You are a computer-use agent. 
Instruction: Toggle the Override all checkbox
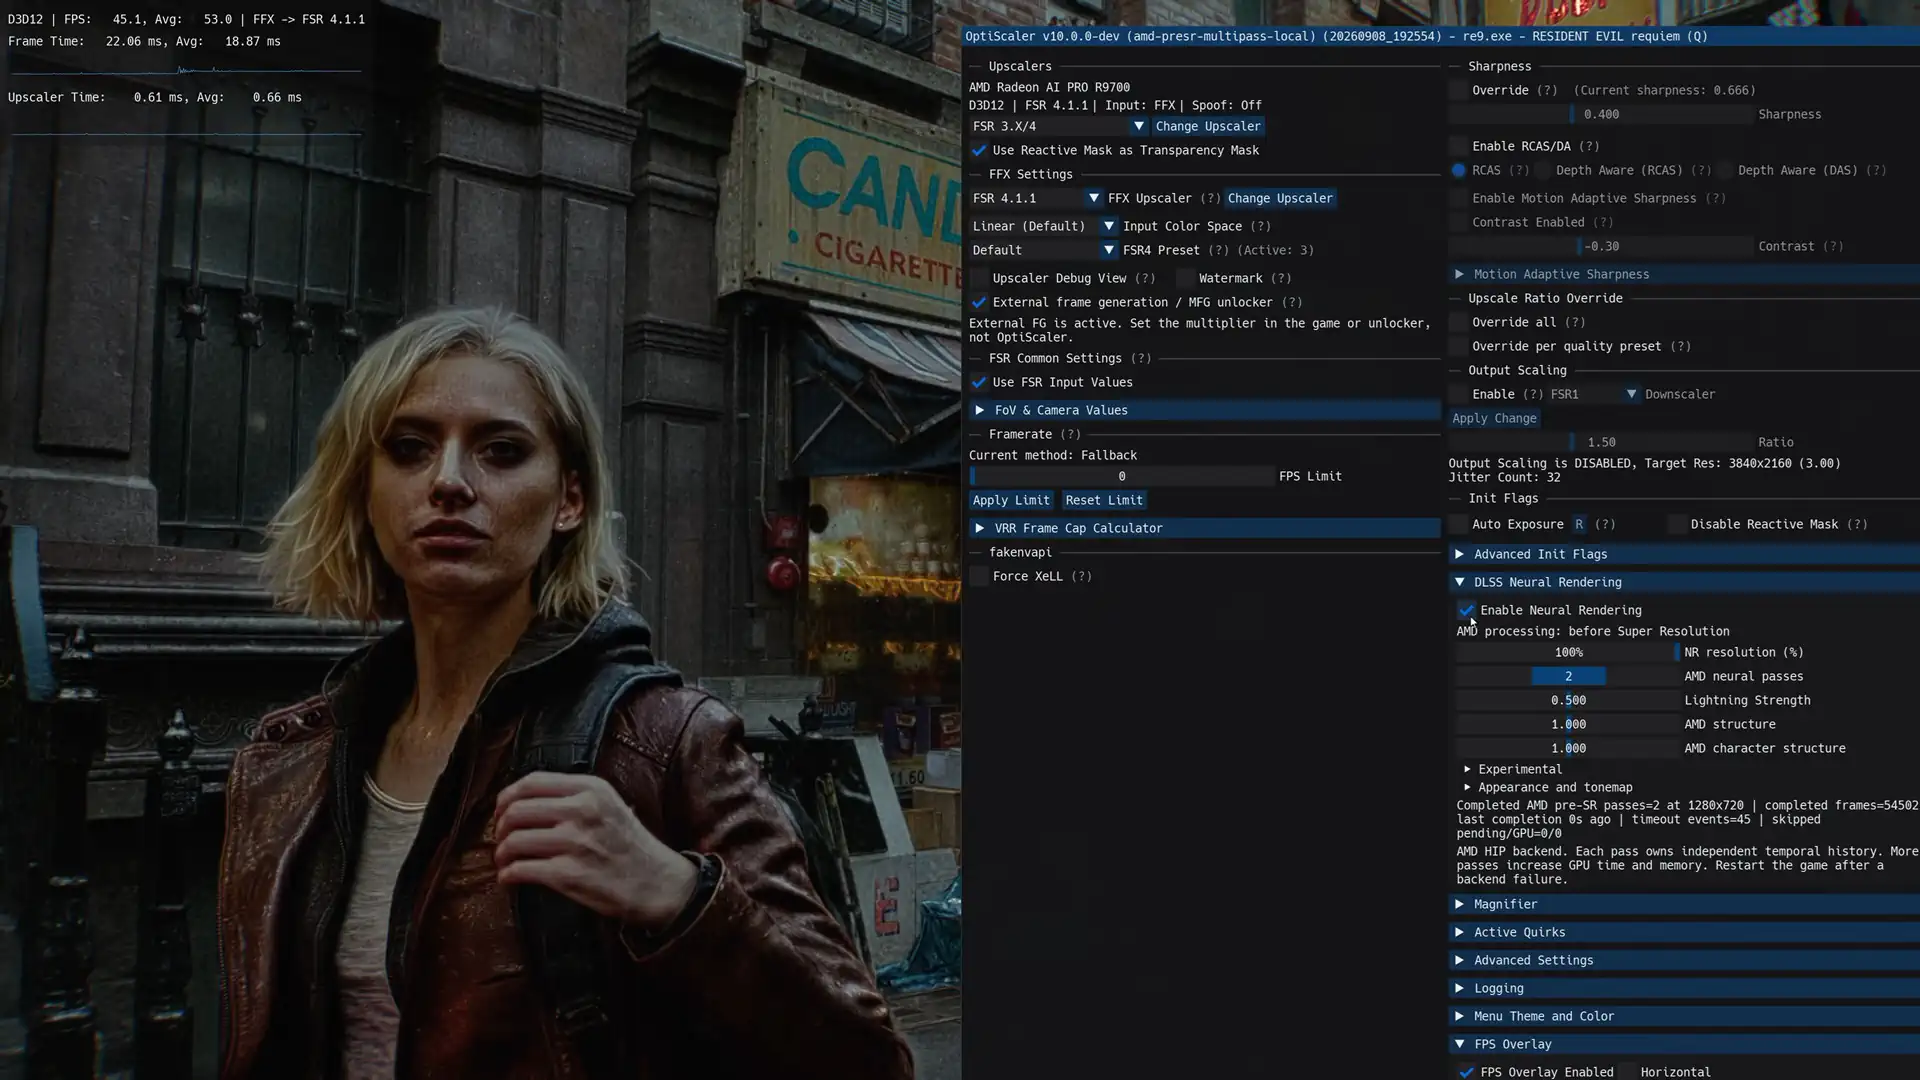click(1458, 322)
